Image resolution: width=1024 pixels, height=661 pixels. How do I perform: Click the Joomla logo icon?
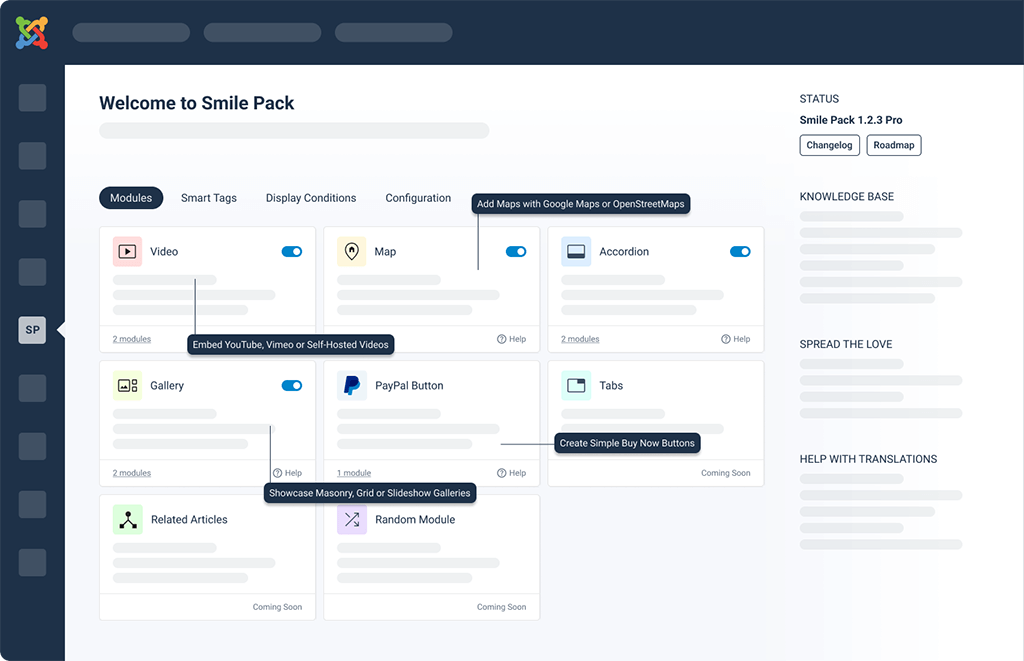pos(32,33)
